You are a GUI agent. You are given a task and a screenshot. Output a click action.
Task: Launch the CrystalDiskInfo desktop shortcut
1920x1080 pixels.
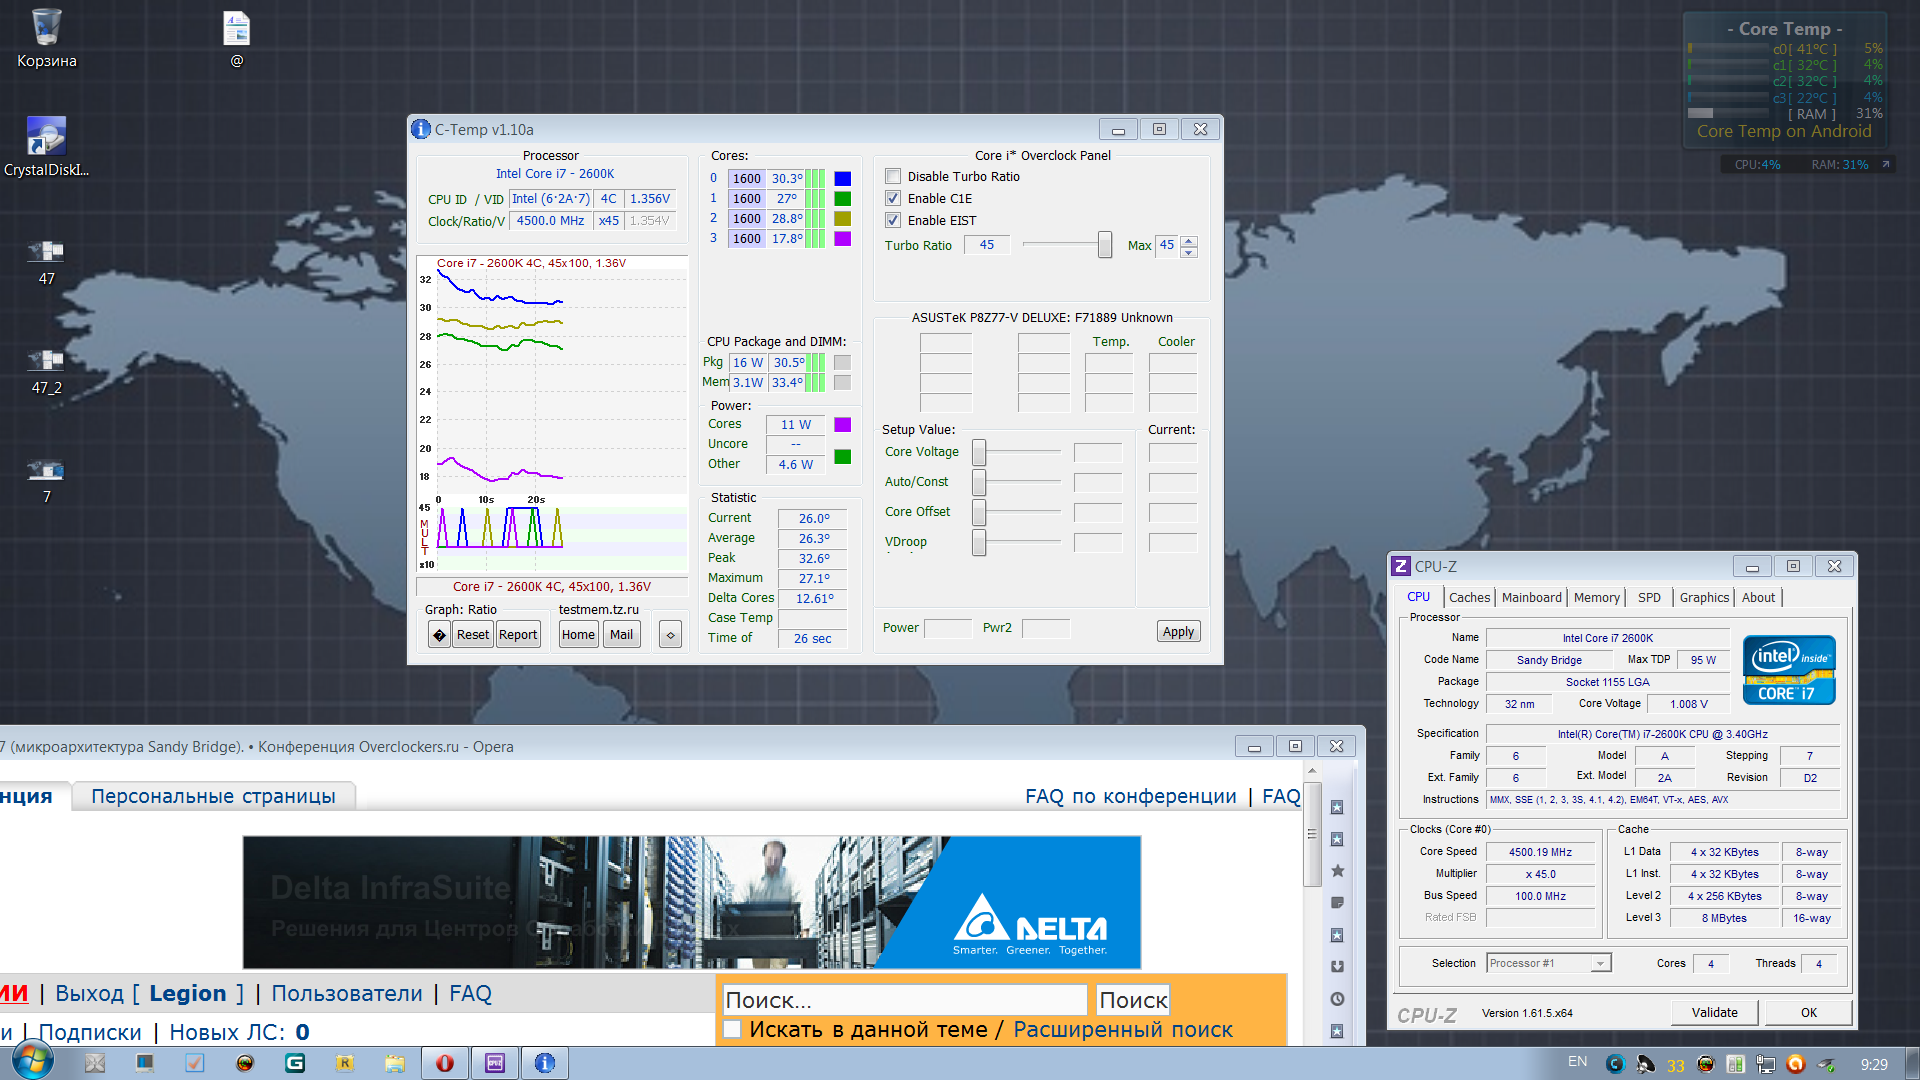coord(46,146)
